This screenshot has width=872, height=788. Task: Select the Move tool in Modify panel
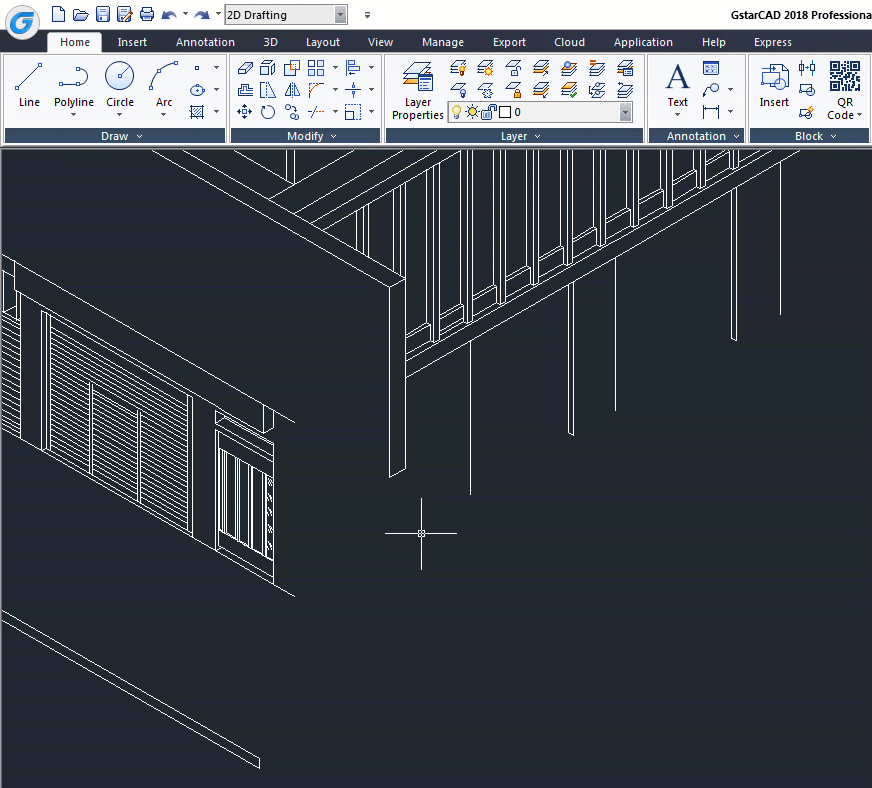(x=245, y=112)
